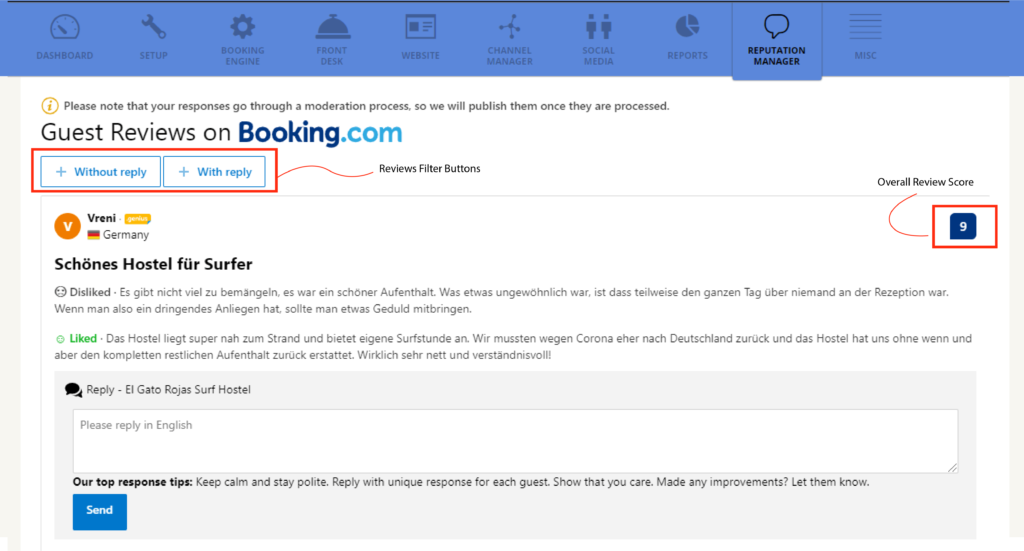Open Misc lines icon
This screenshot has height=551, width=1024.
coord(865,27)
